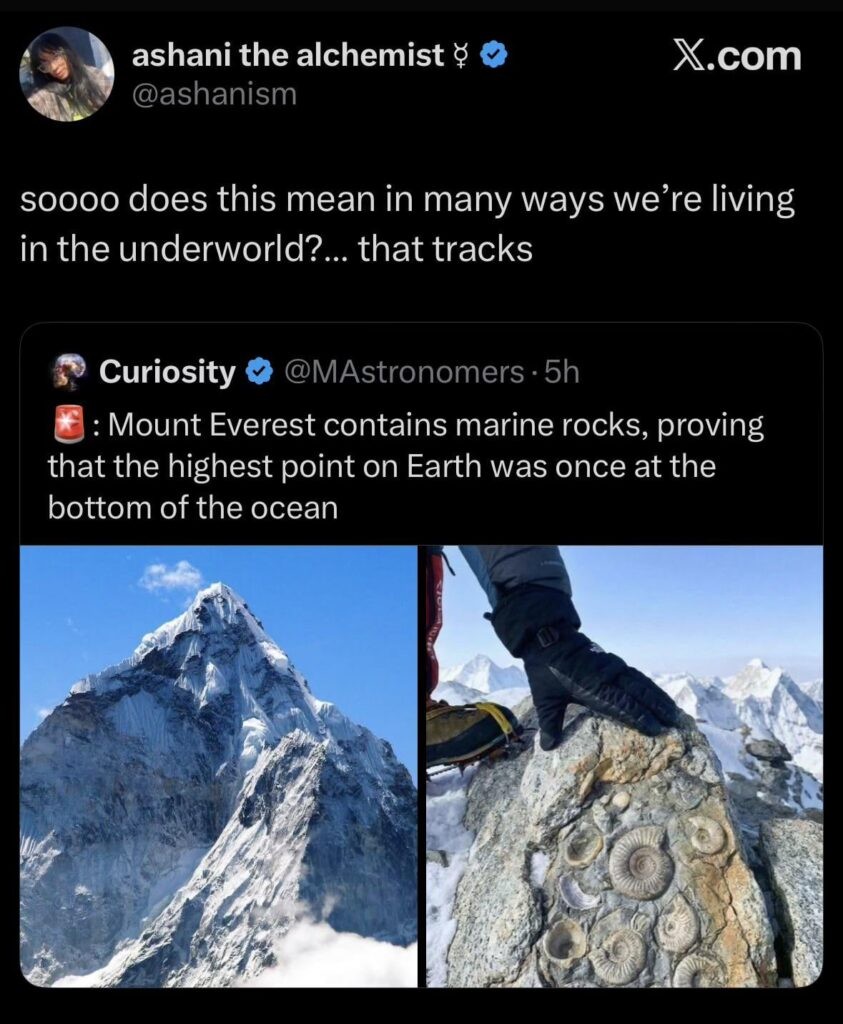Viewport: 843px width, 1024px height.
Task: Click the X.com logo watermark
Action: point(737,57)
